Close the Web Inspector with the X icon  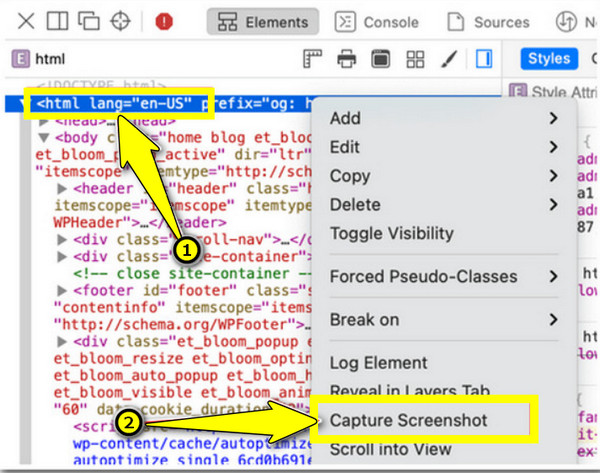pyautogui.click(x=26, y=21)
